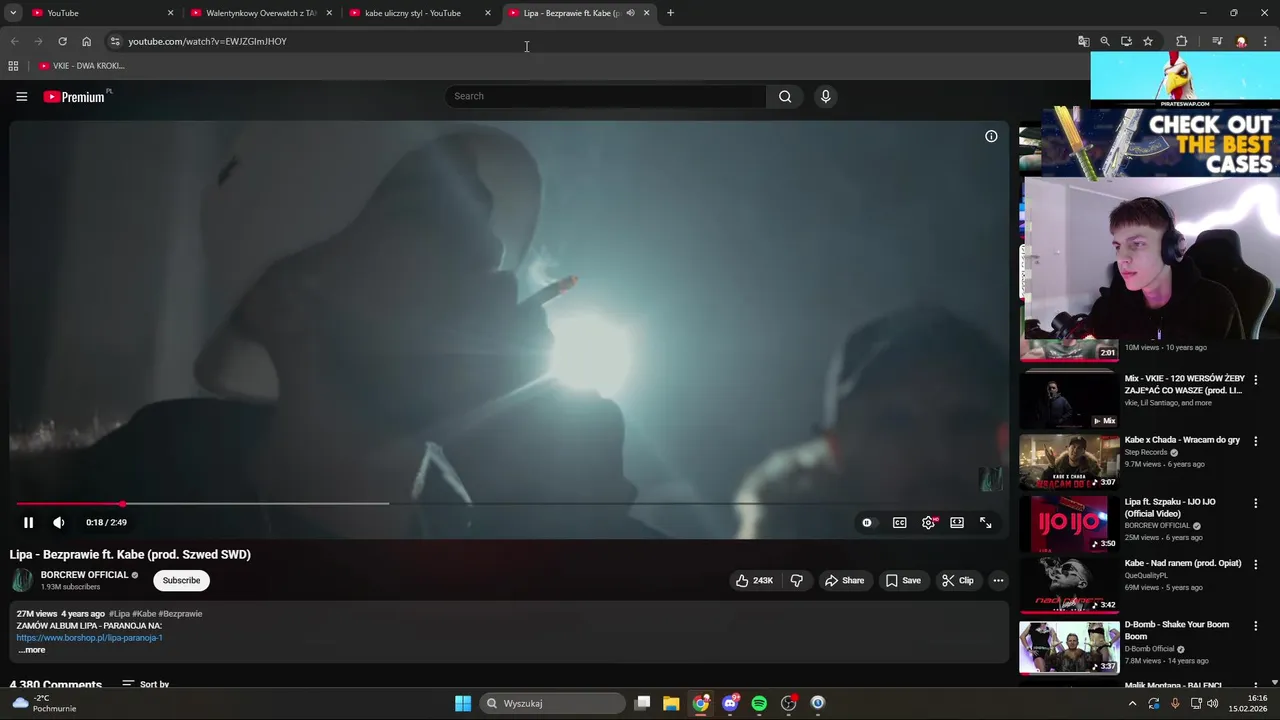Seek on the video progress bar
The width and height of the screenshot is (1280, 720).
point(510,503)
